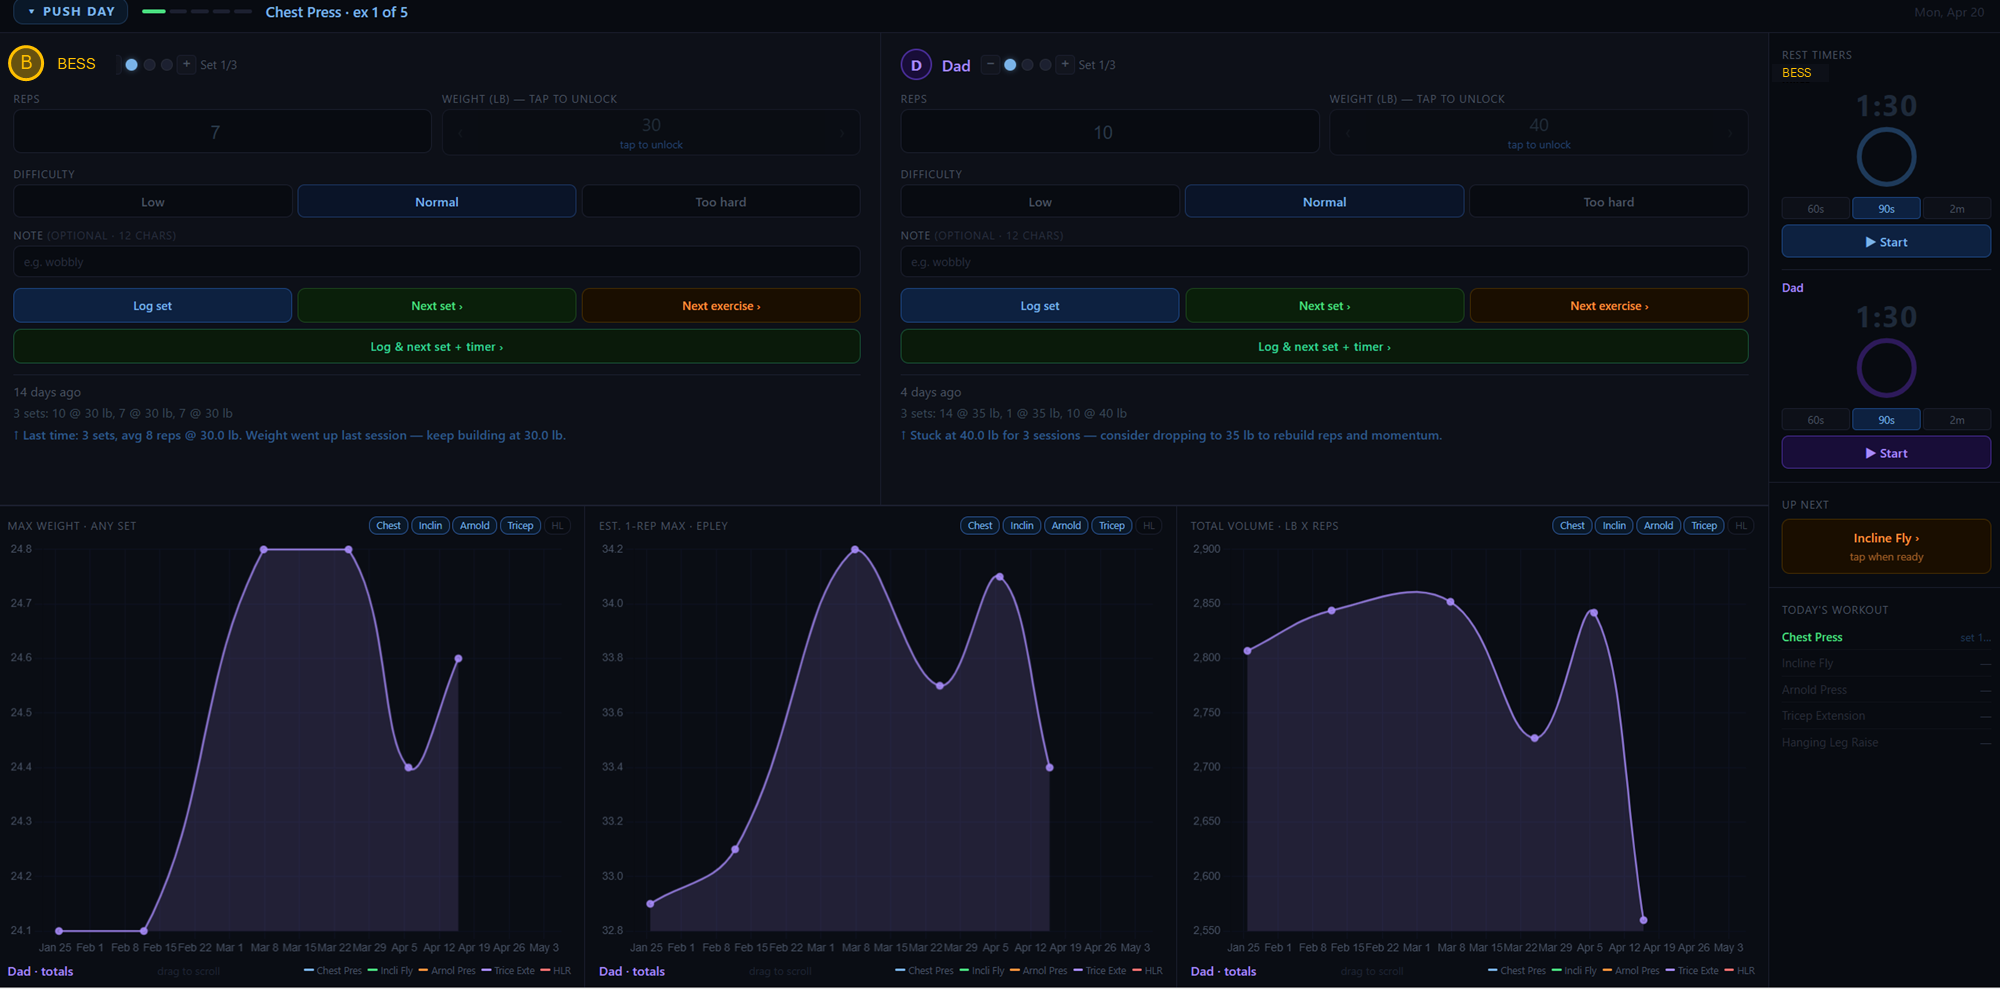
Task: Log set for Dad
Action: pyautogui.click(x=1040, y=306)
